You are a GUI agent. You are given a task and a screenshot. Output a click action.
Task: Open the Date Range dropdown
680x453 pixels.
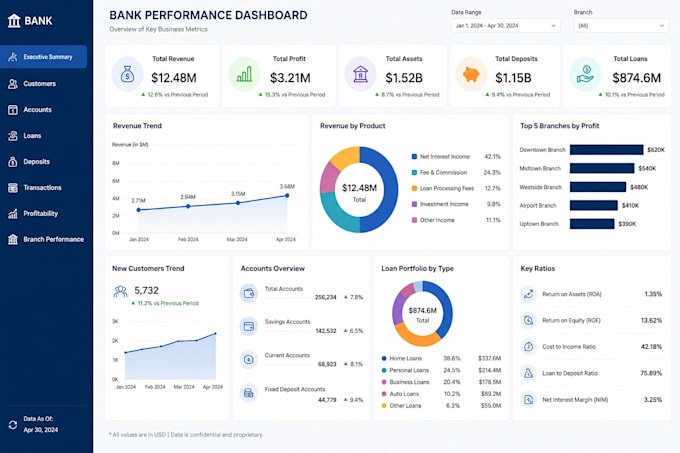pos(505,26)
